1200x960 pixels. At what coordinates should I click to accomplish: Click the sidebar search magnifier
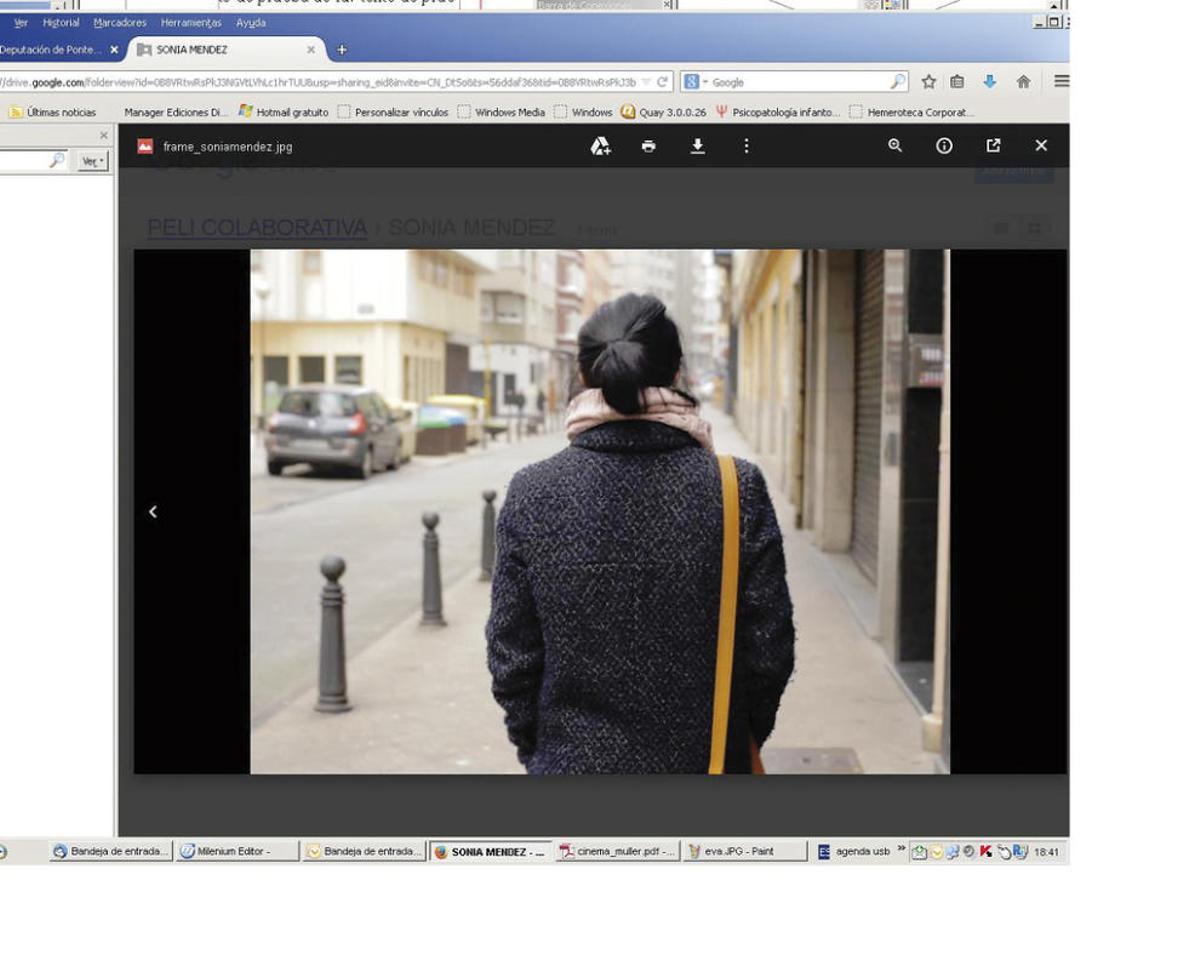57,160
